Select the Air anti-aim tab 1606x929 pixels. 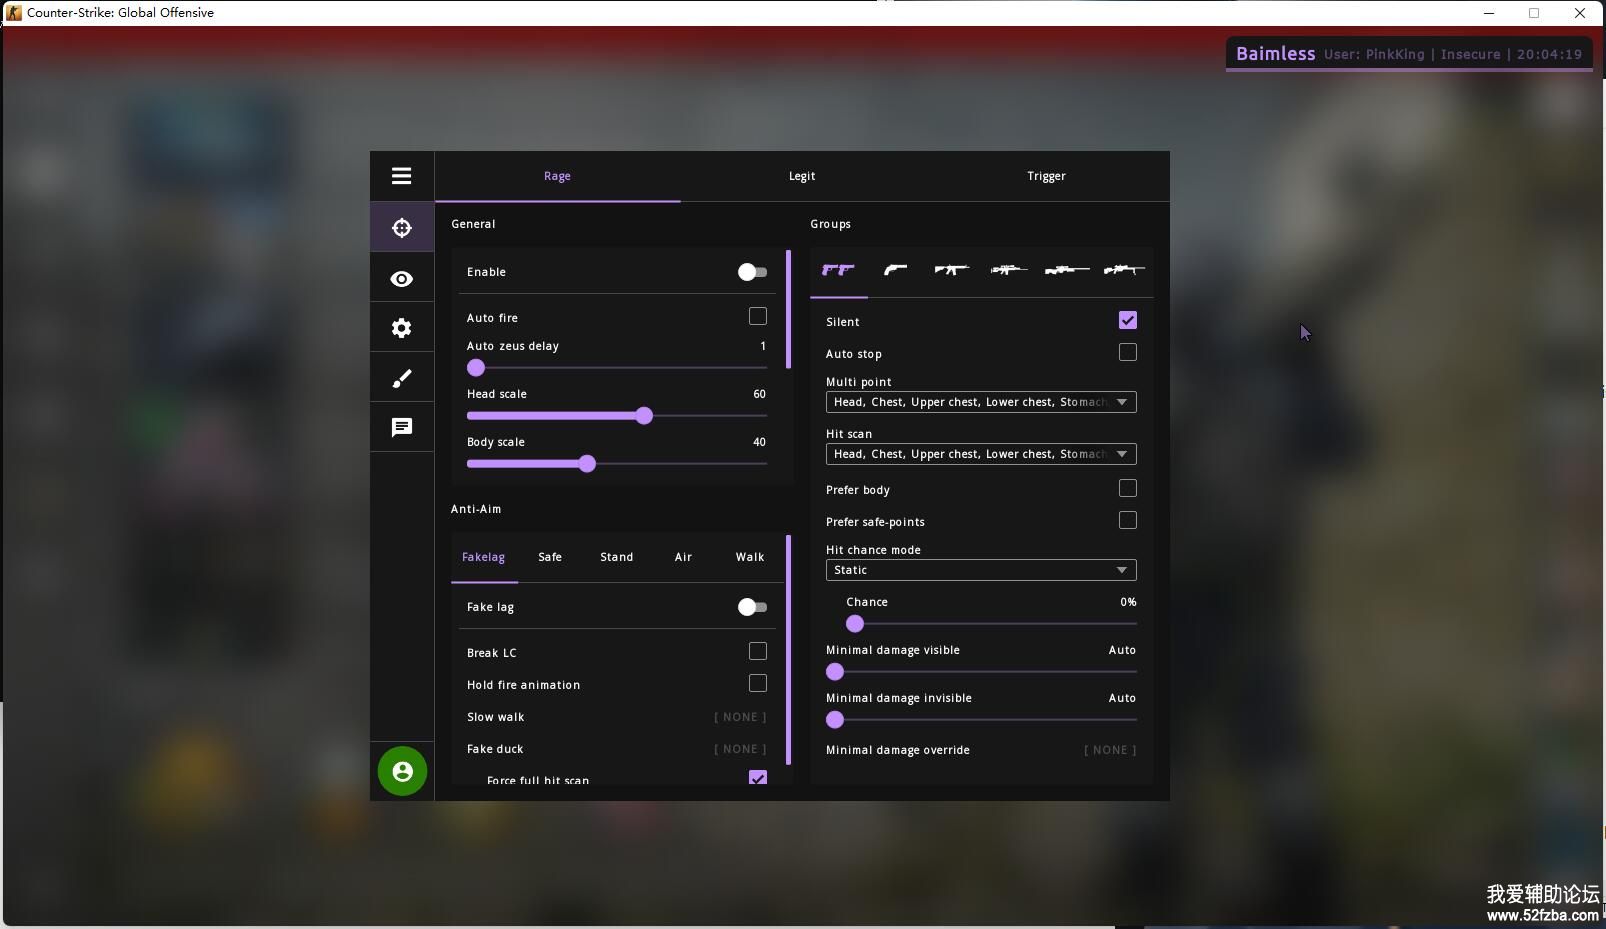683,557
